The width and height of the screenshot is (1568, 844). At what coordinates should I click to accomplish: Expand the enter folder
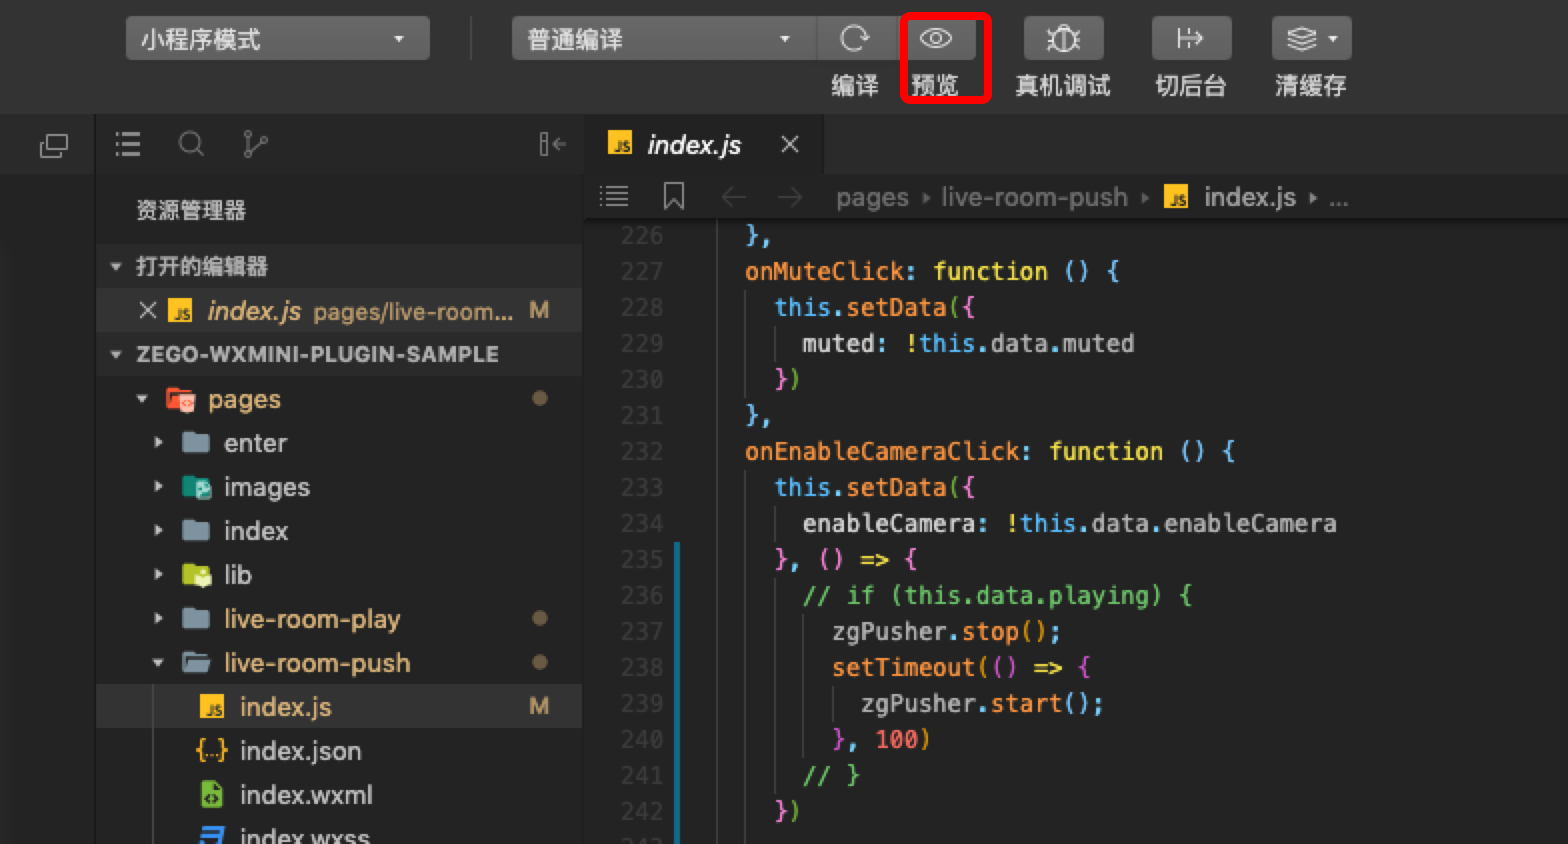[158, 443]
